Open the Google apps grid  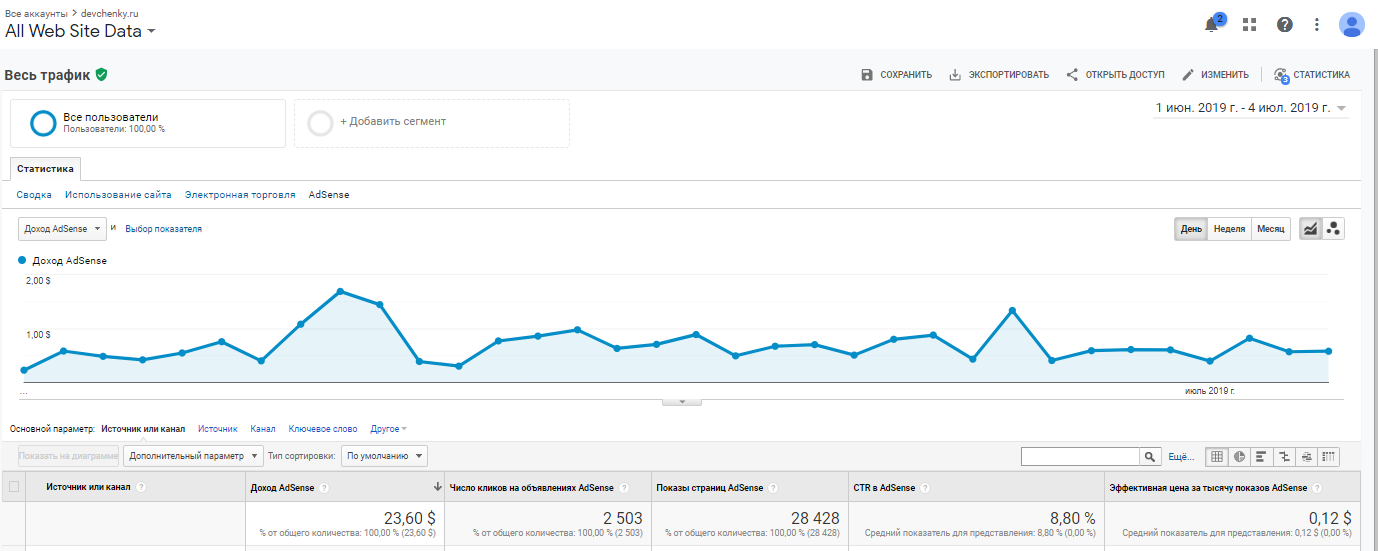pyautogui.click(x=1249, y=24)
